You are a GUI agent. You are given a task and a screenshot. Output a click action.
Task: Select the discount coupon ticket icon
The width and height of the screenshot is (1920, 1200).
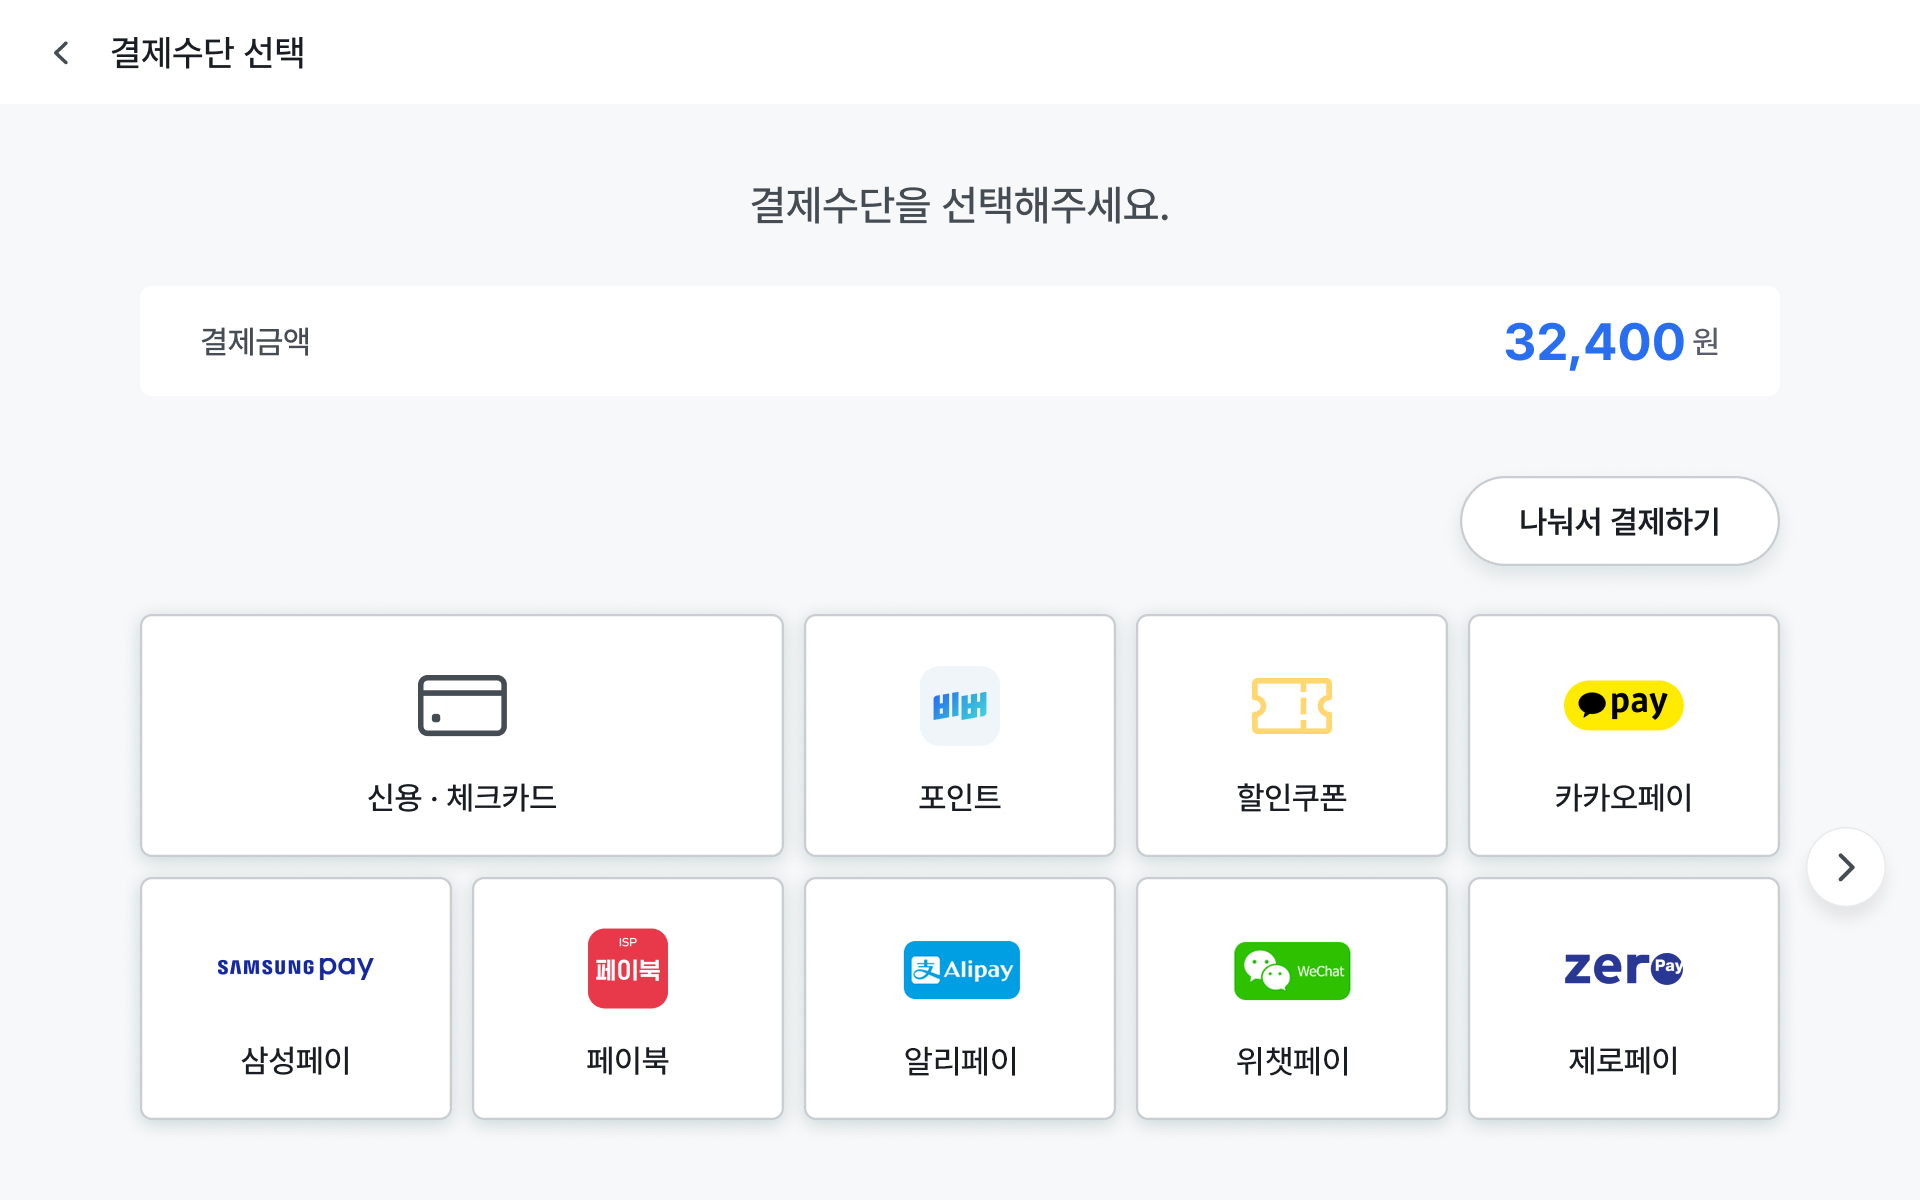pos(1291,705)
